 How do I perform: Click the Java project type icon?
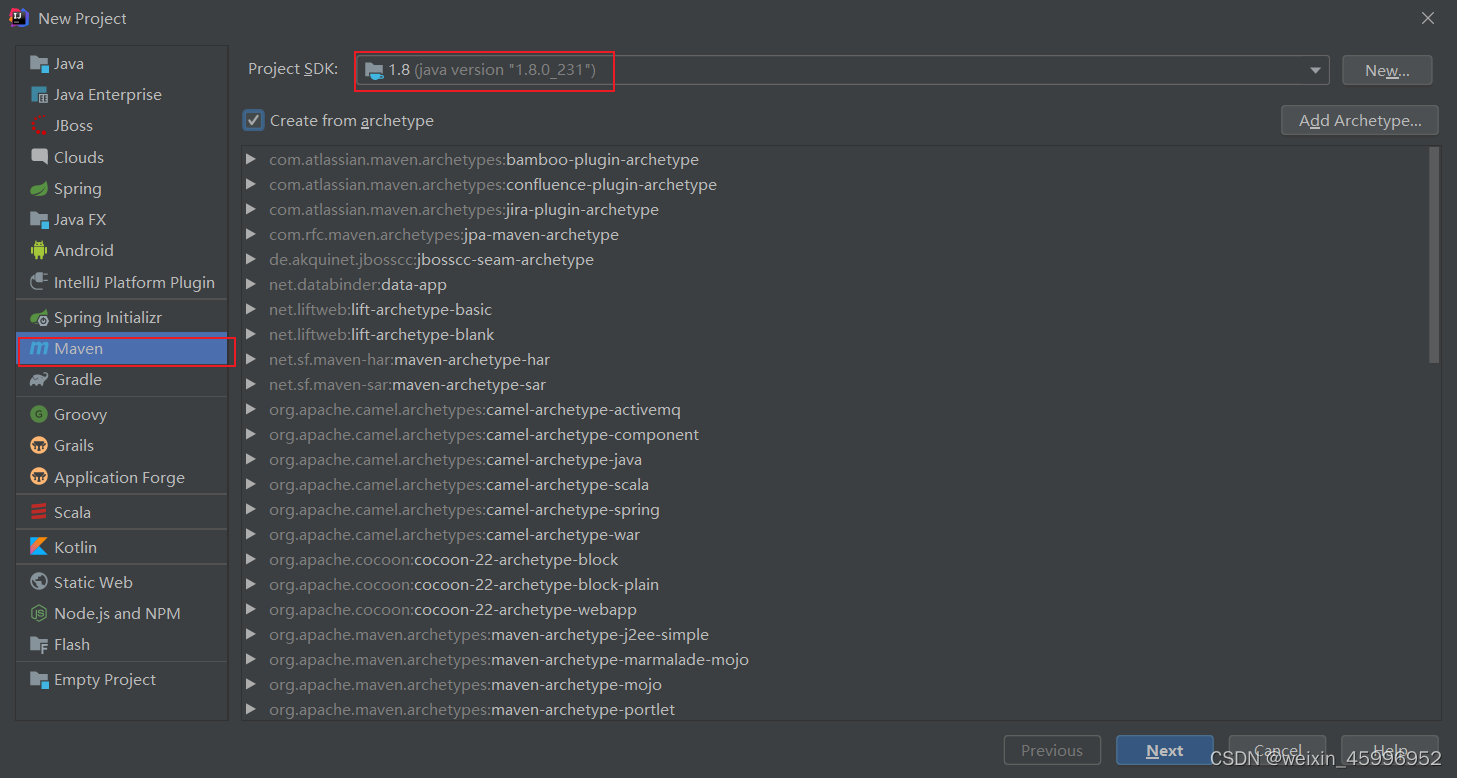[x=39, y=64]
